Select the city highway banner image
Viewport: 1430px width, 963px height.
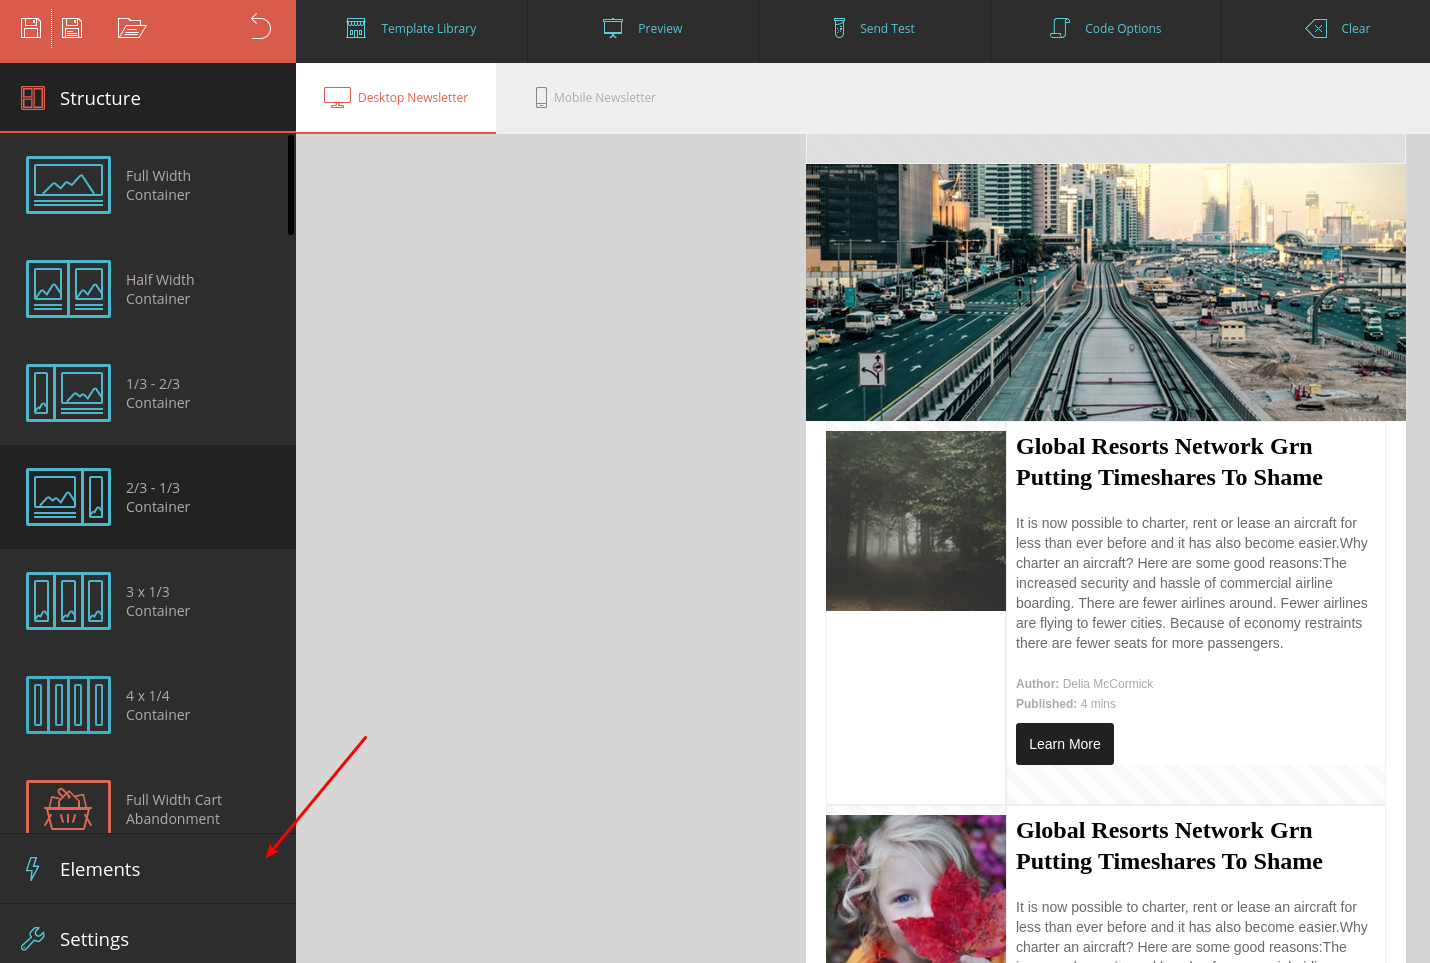click(x=1106, y=292)
